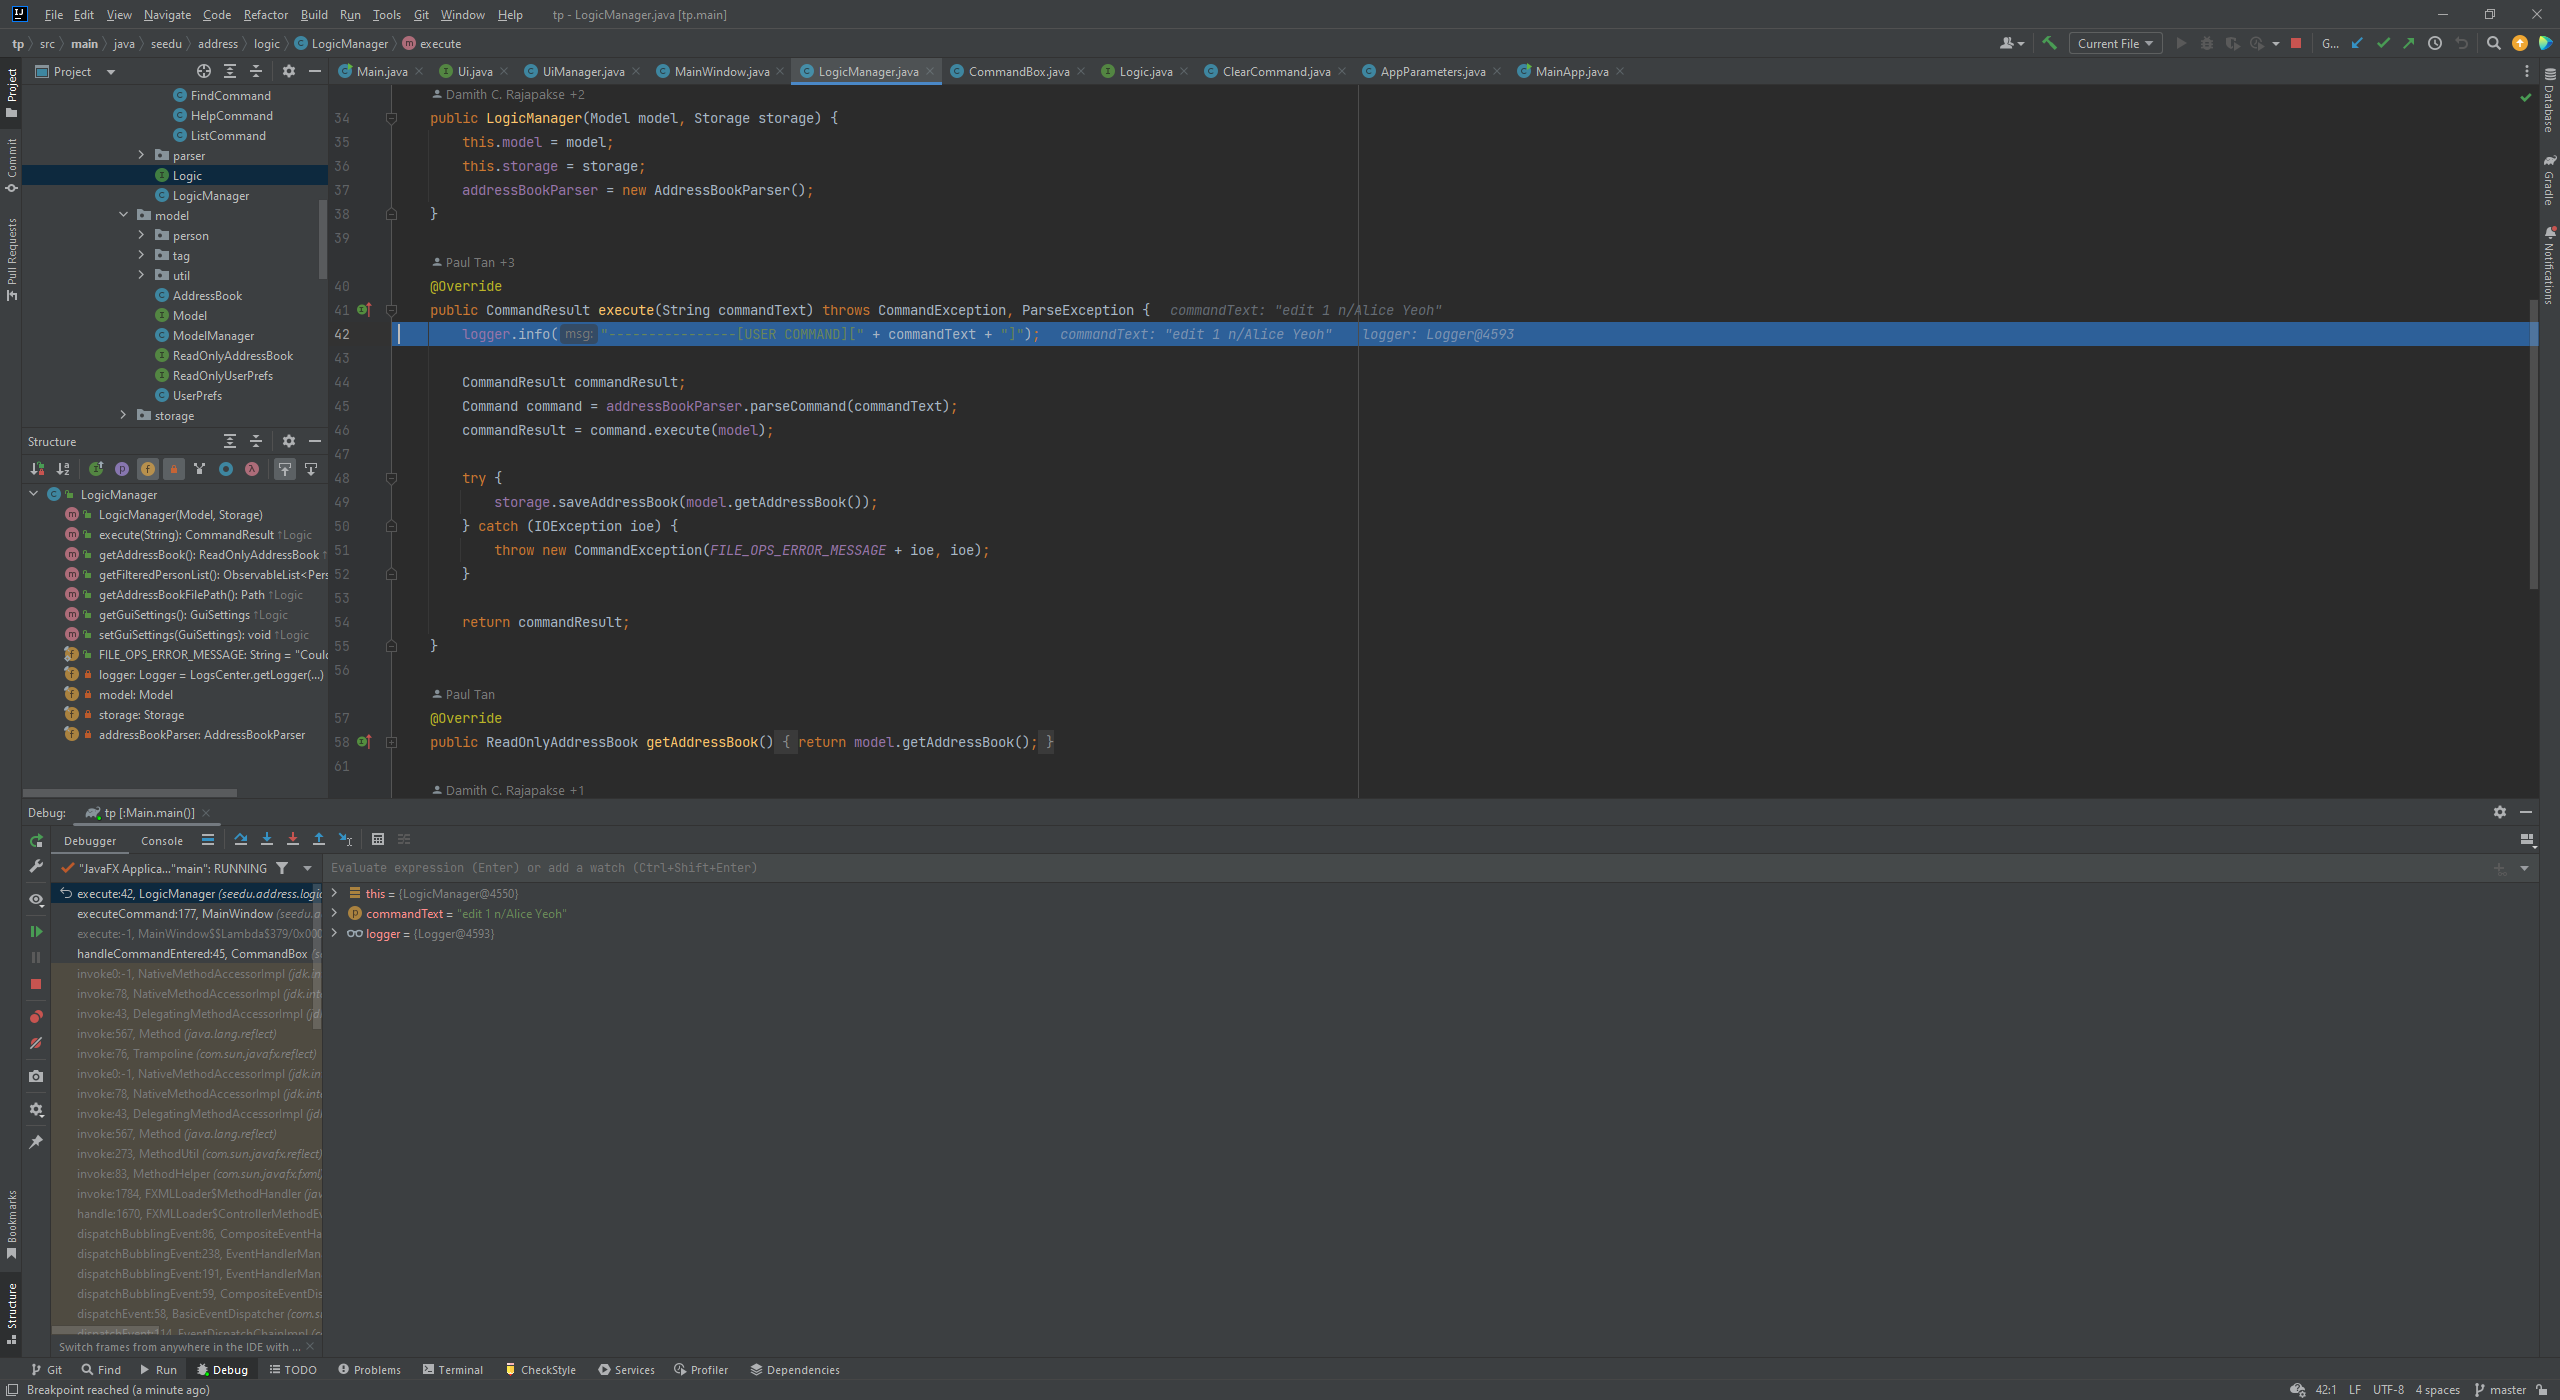This screenshot has height=1400, width=2560.
Task: Open the Current File run configuration dropdown
Action: [x=2115, y=43]
